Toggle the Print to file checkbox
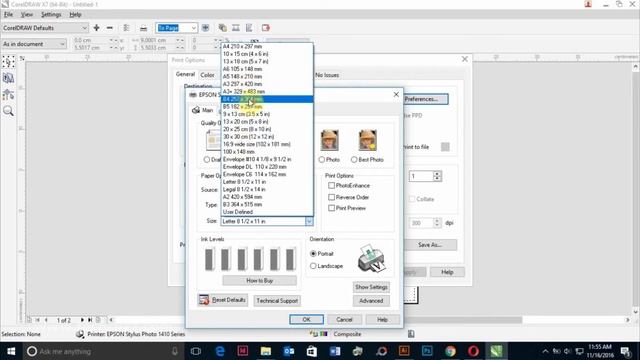Viewport: 640px width, 360px height. (x=445, y=147)
